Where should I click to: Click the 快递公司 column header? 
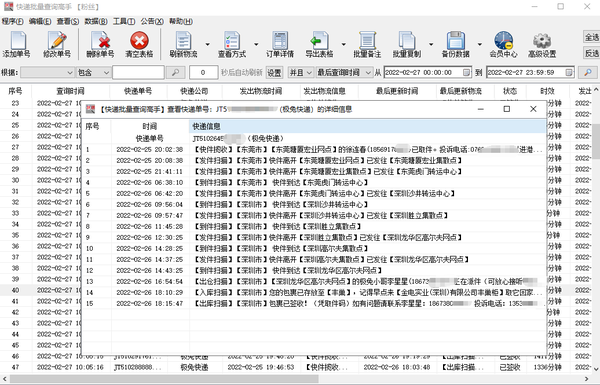(194, 91)
